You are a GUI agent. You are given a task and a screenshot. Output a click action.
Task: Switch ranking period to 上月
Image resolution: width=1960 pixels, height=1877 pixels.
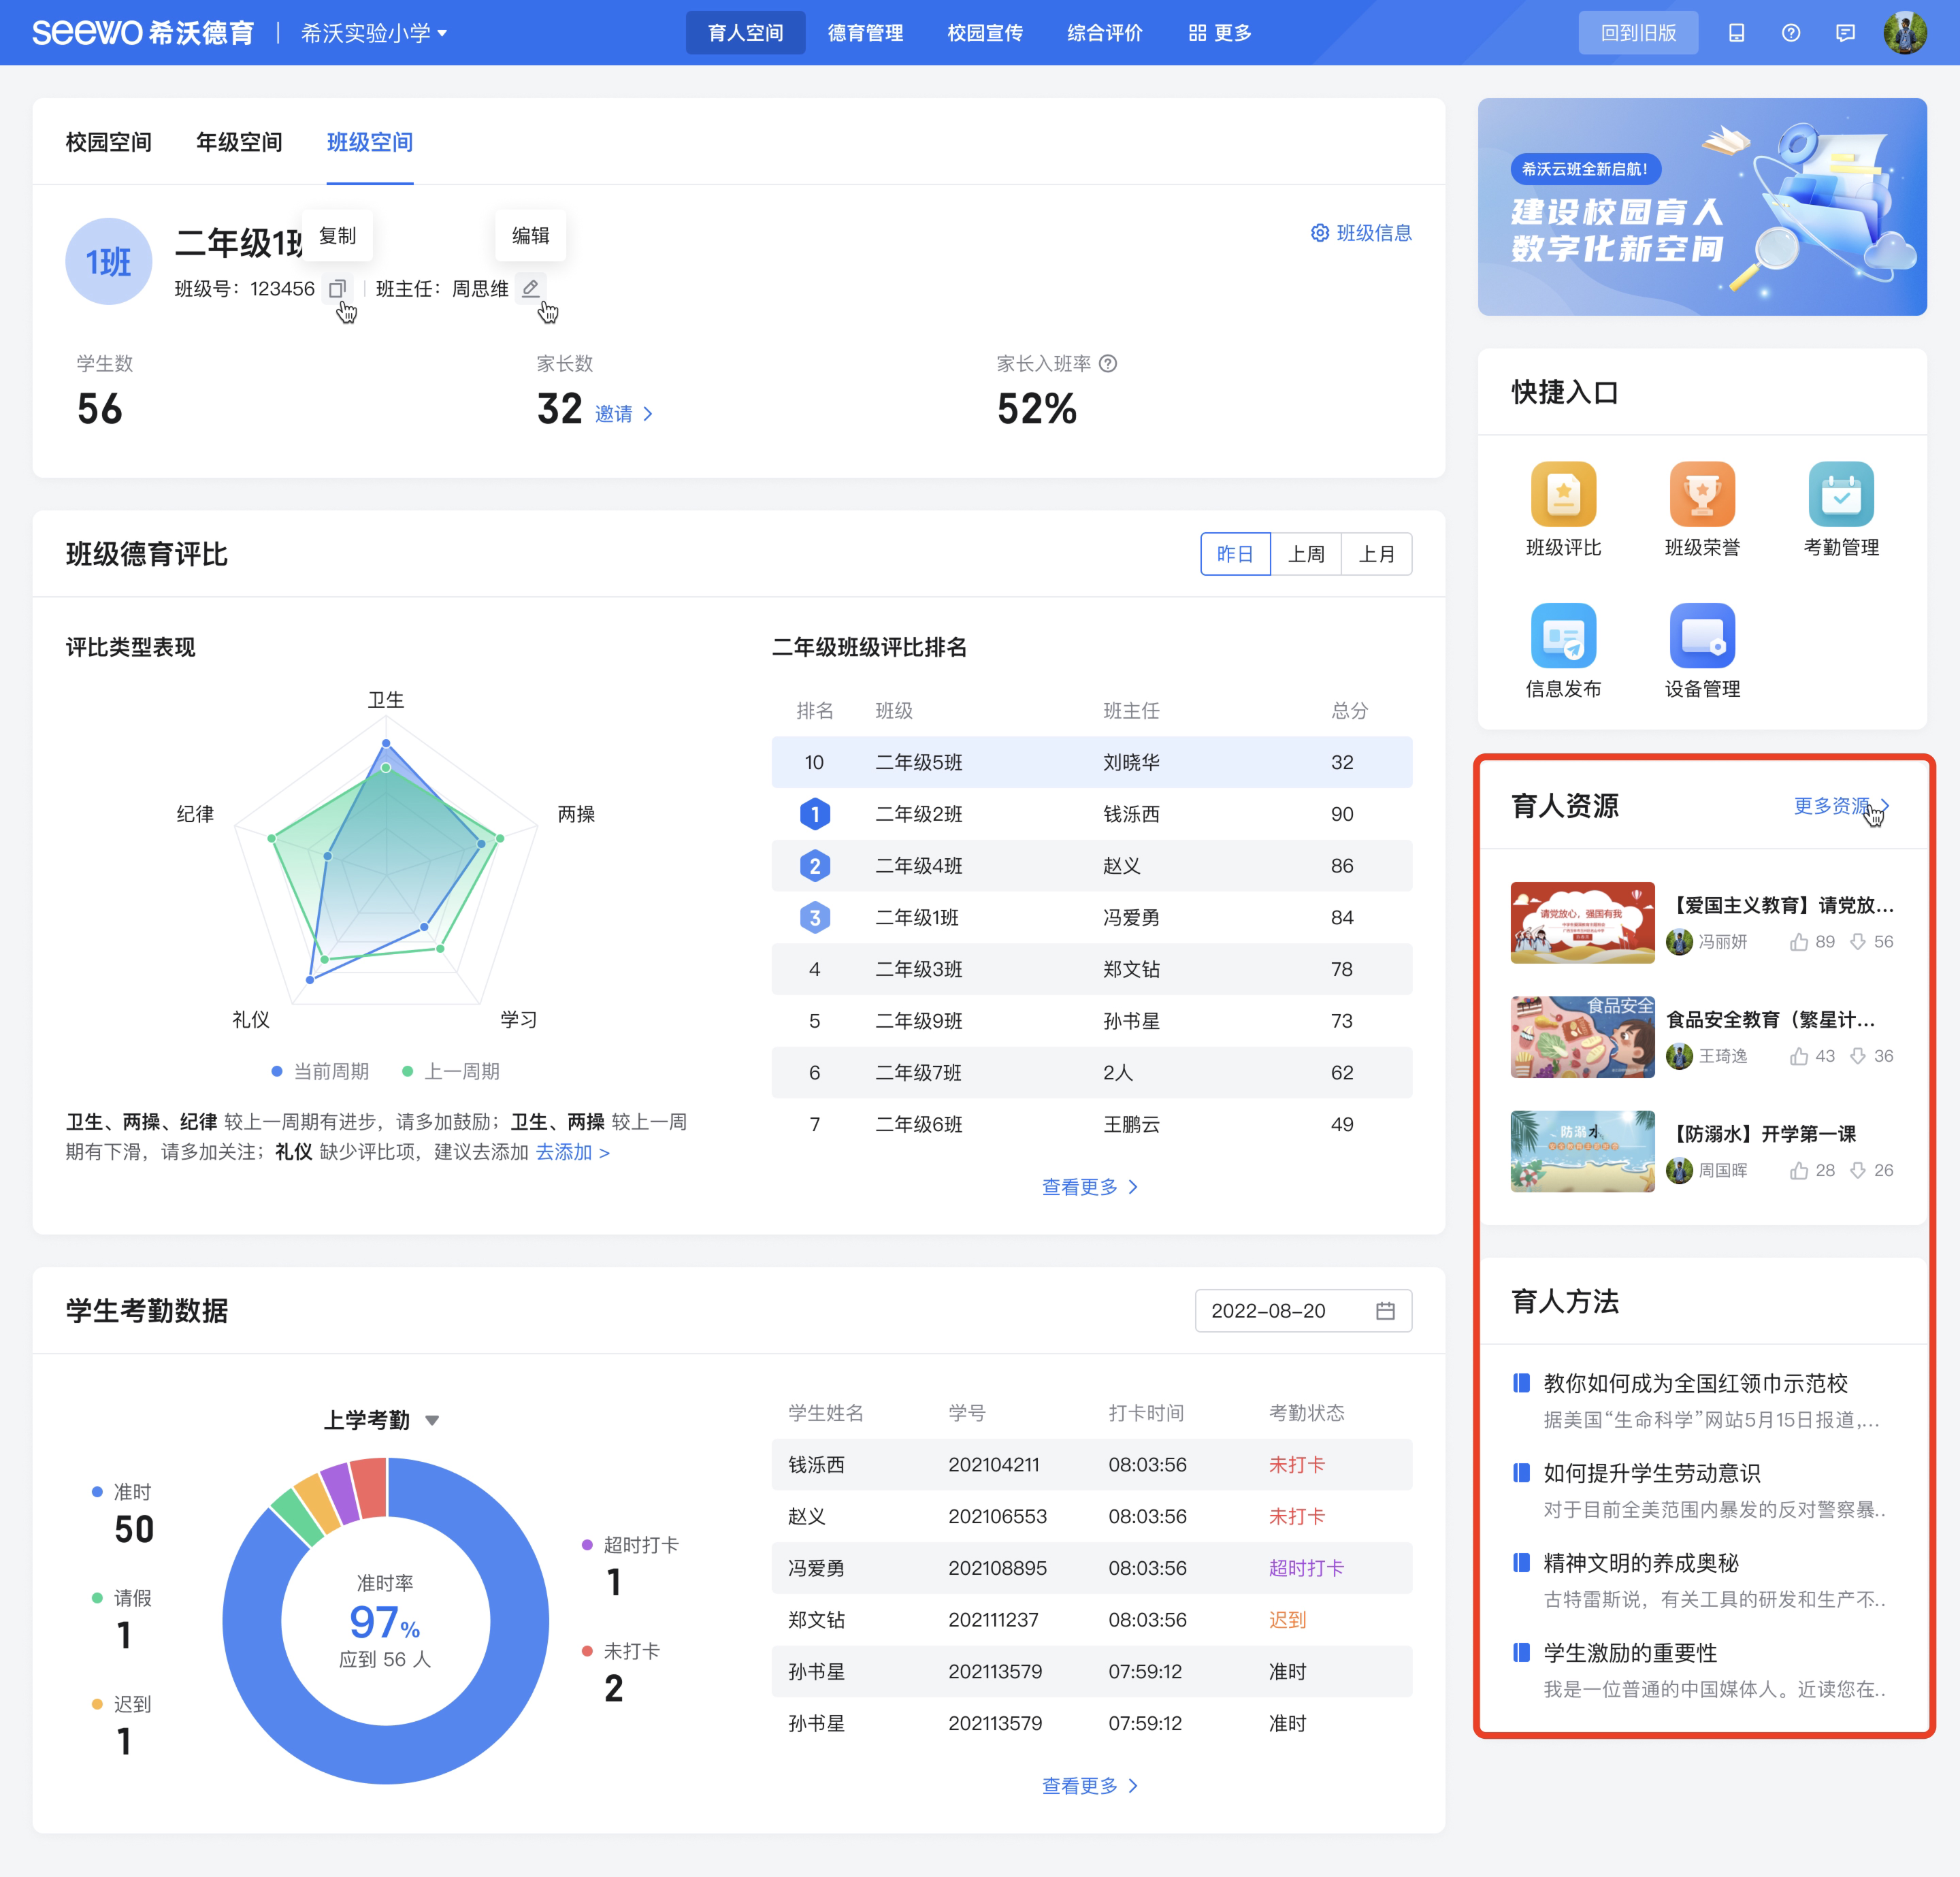1376,554
